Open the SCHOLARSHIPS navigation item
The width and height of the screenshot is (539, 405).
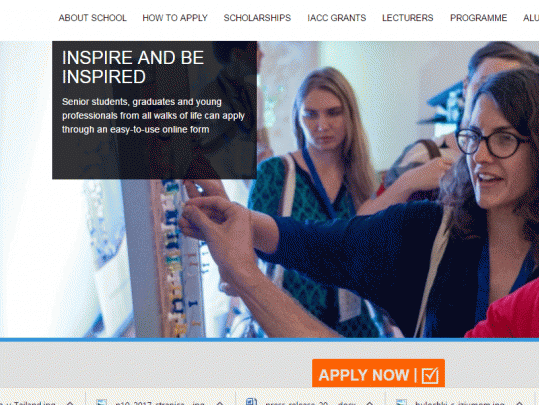pyautogui.click(x=257, y=18)
